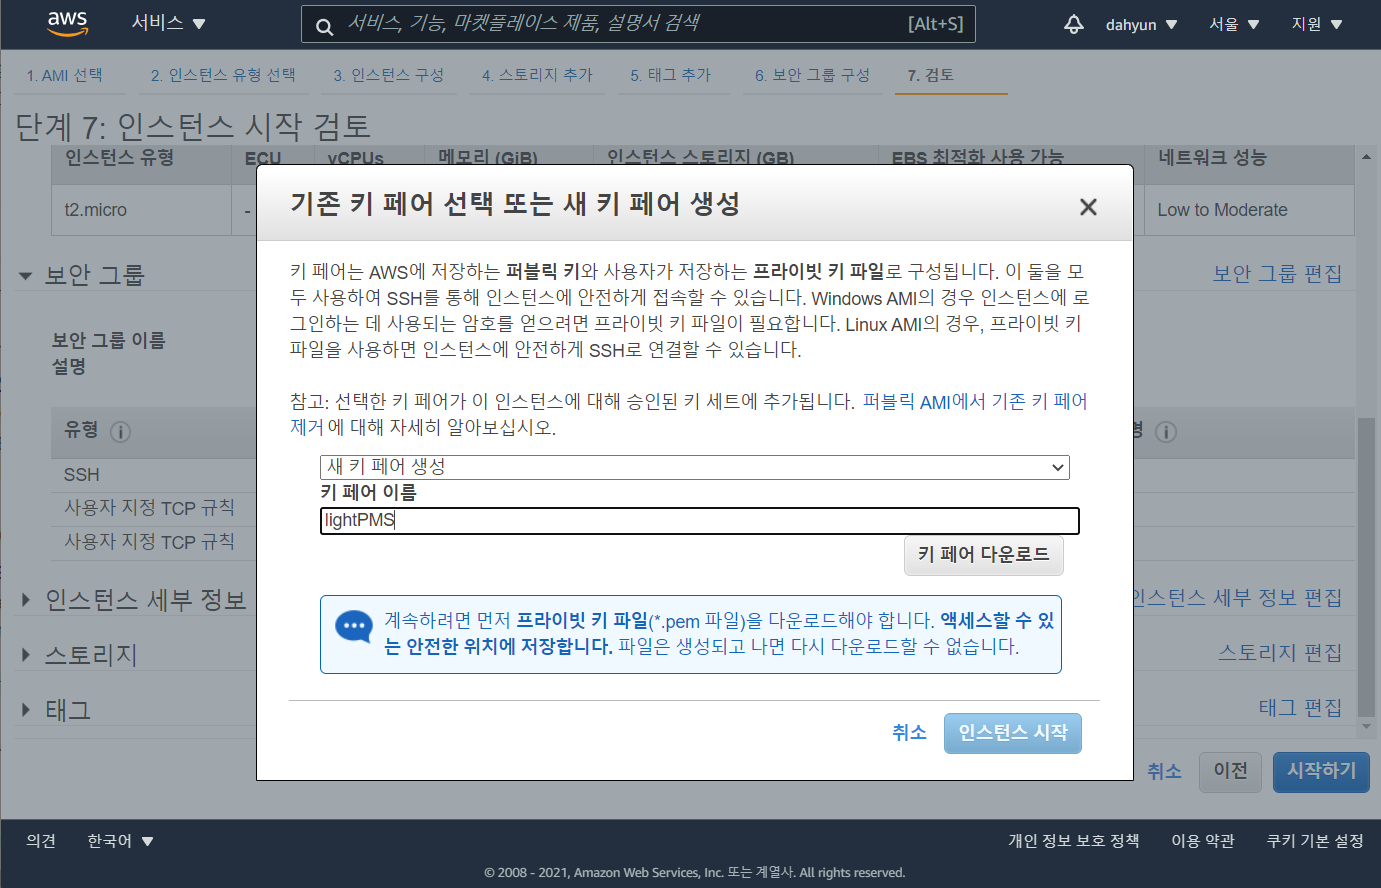
Task: Click the info icon next to 유형
Action: coord(120,432)
